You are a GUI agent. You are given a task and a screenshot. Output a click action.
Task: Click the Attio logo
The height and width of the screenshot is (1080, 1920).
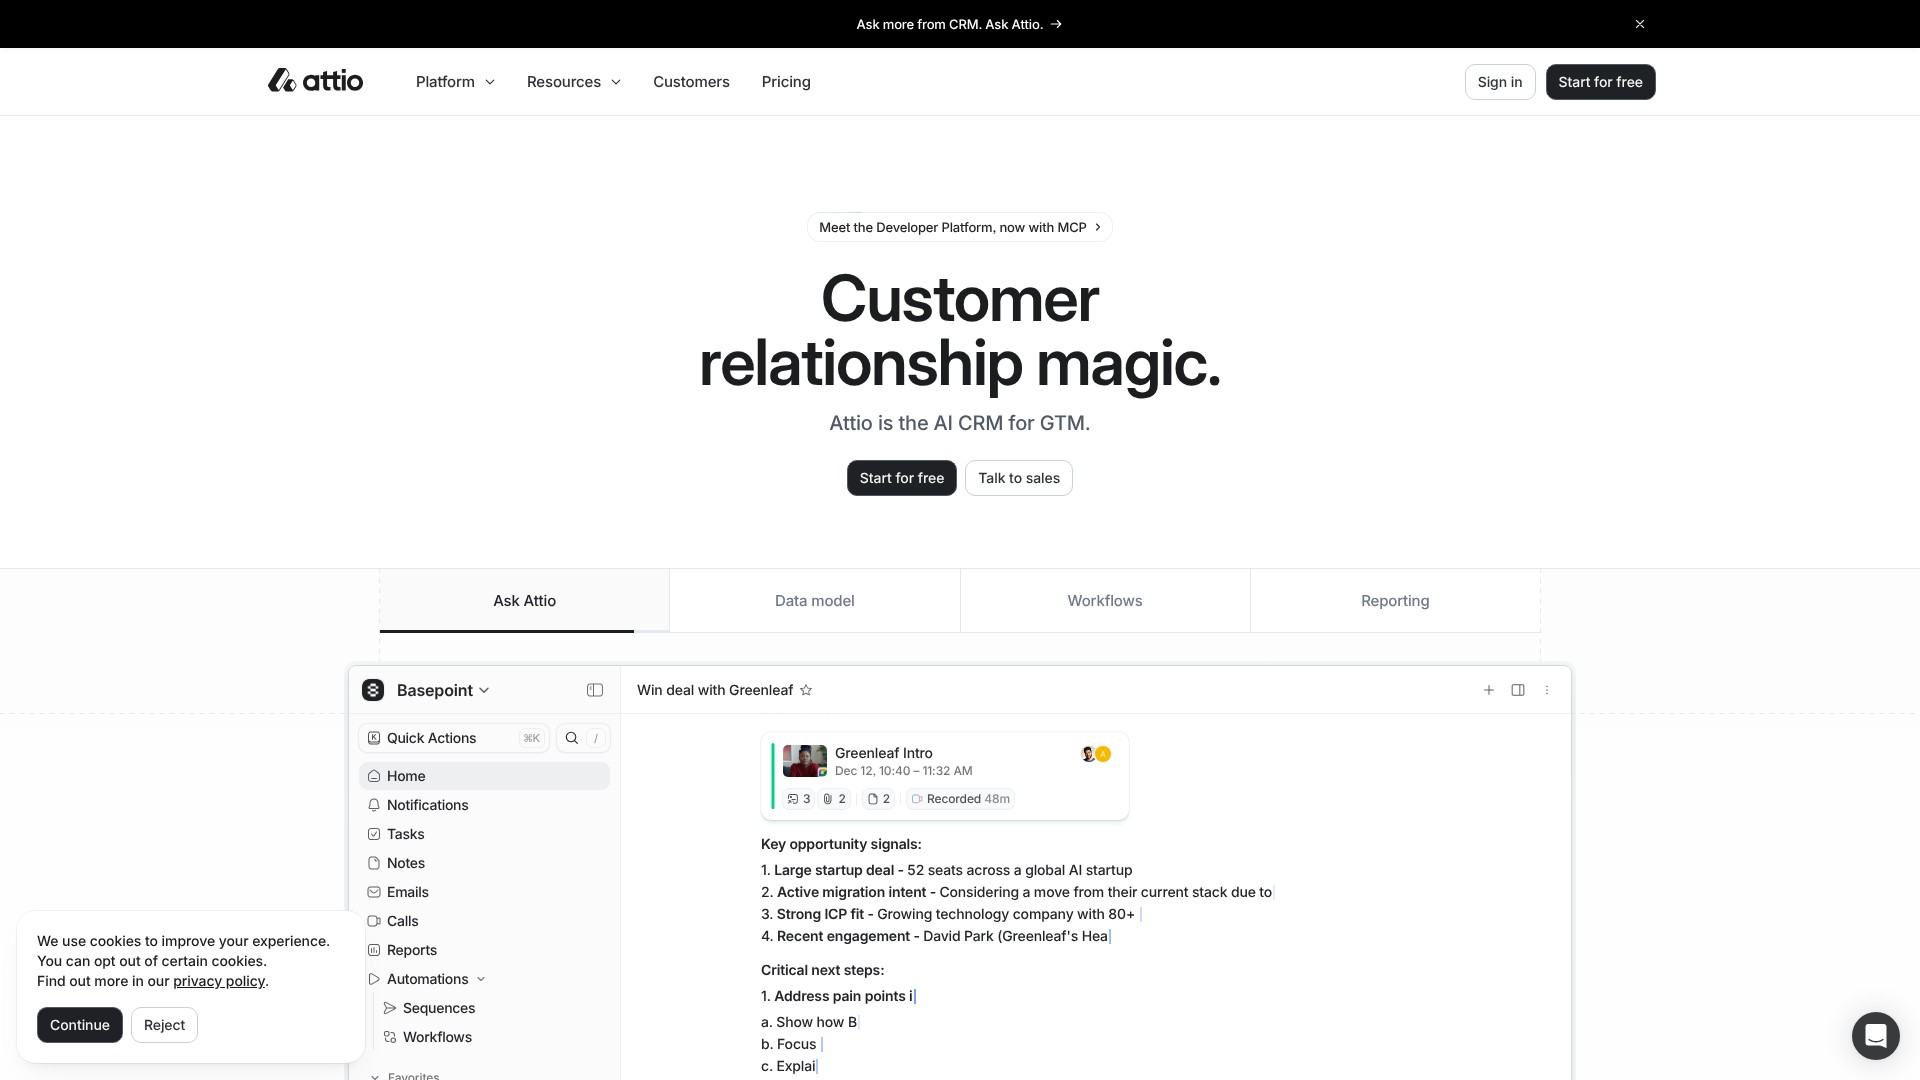pyautogui.click(x=315, y=81)
